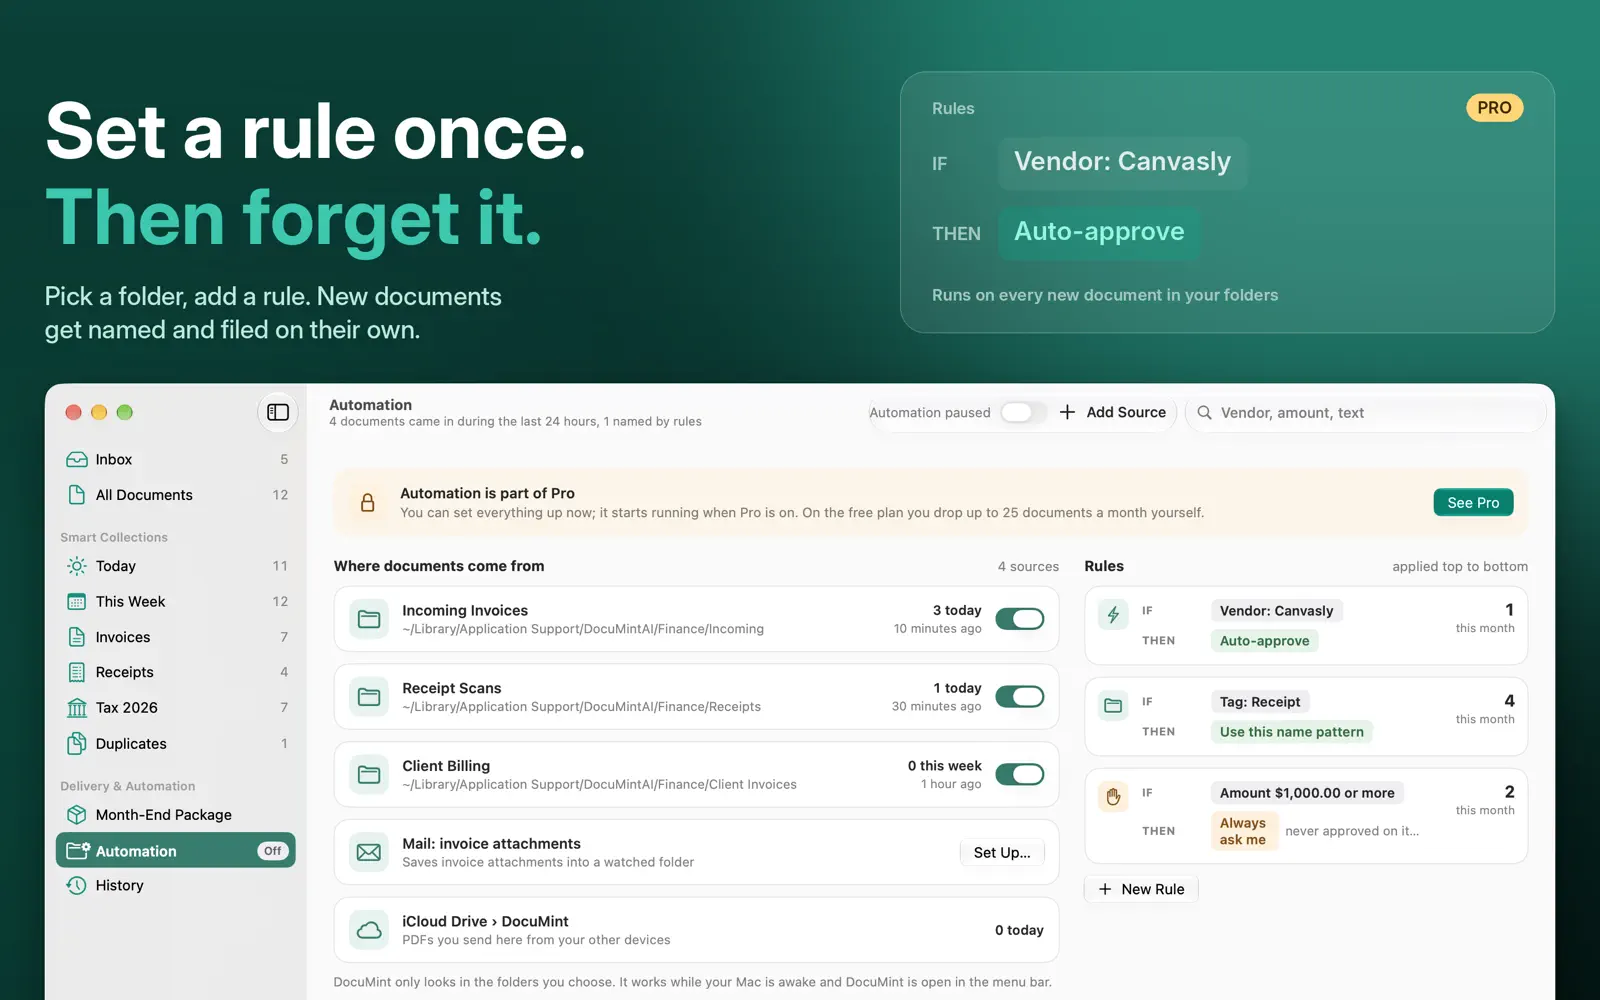Screen dimensions: 1600x1000
Task: Click the Month-End Package box icon
Action: pos(77,815)
